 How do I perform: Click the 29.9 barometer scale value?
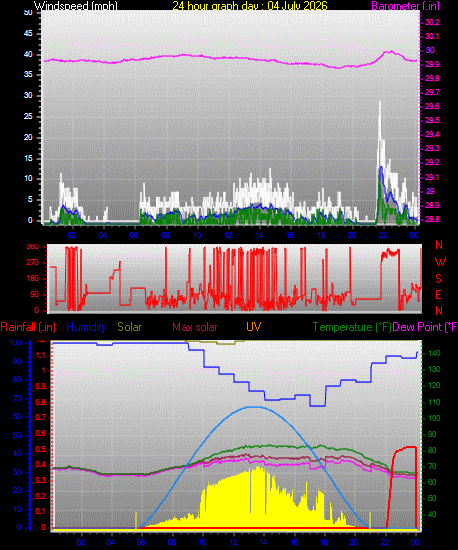point(432,64)
